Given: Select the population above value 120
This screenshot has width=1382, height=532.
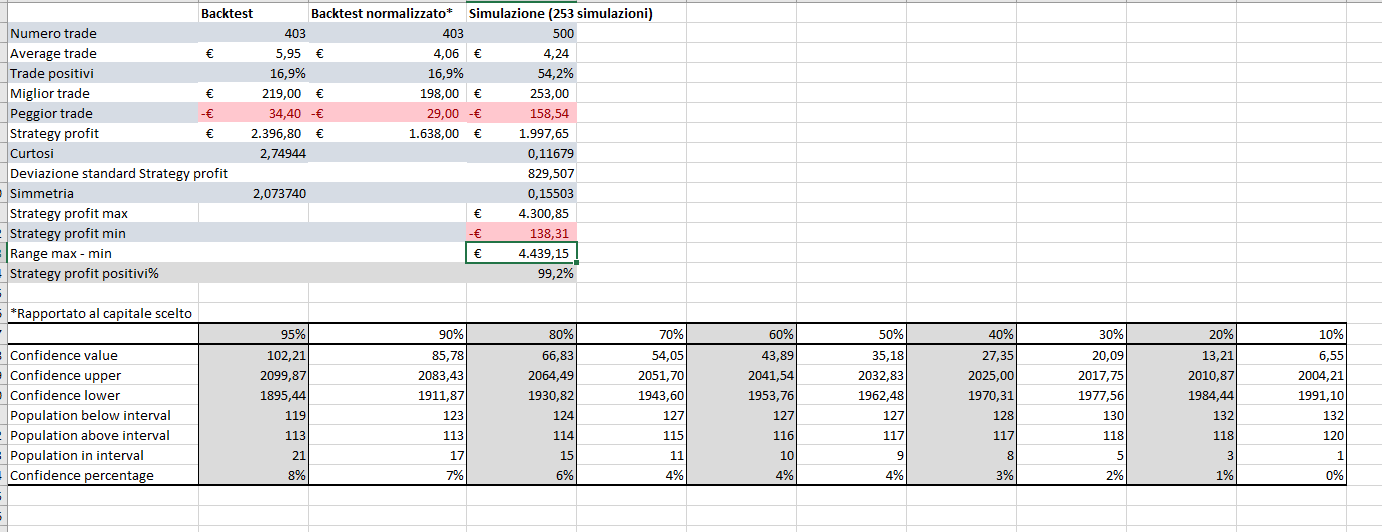Looking at the screenshot, I should click(1292, 435).
